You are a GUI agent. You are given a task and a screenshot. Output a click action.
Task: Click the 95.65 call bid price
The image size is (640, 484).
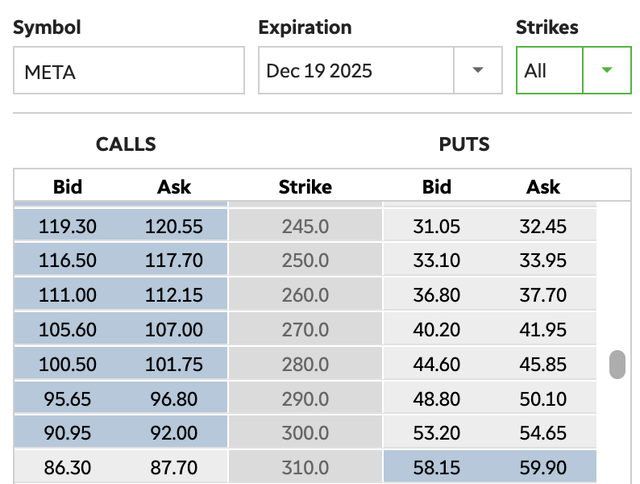(x=68, y=398)
